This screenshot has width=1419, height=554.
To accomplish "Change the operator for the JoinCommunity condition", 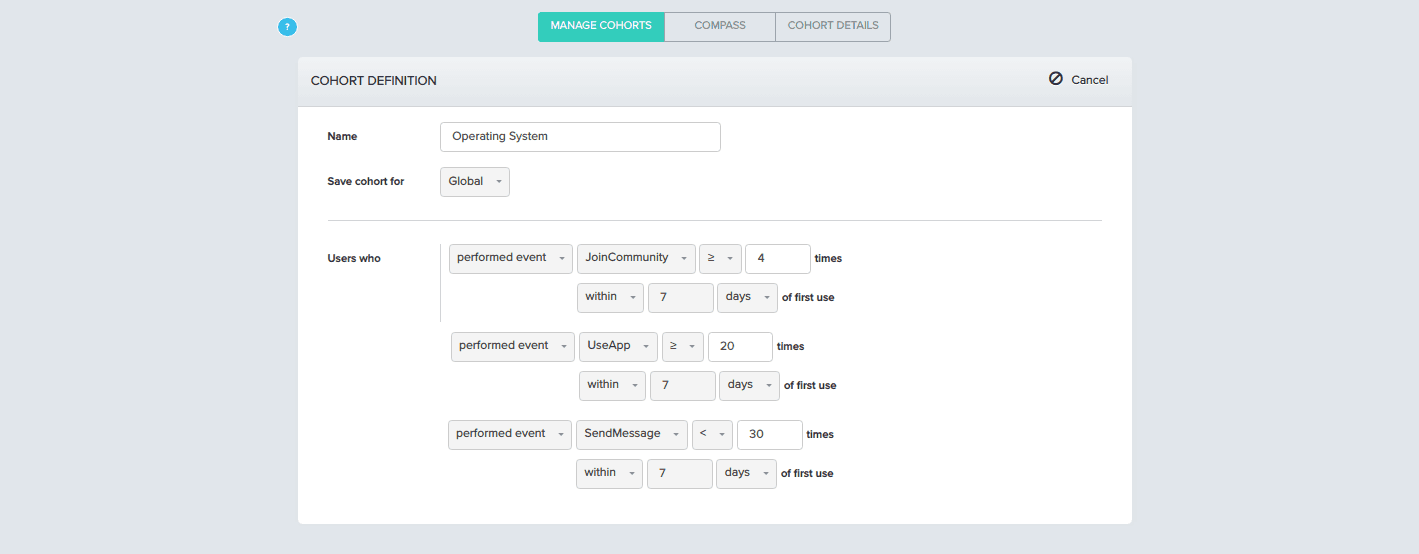I will pos(720,258).
